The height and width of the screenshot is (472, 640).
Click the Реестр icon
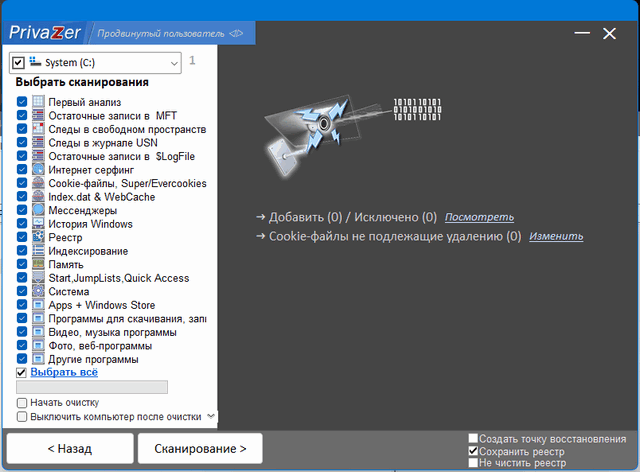(x=38, y=237)
